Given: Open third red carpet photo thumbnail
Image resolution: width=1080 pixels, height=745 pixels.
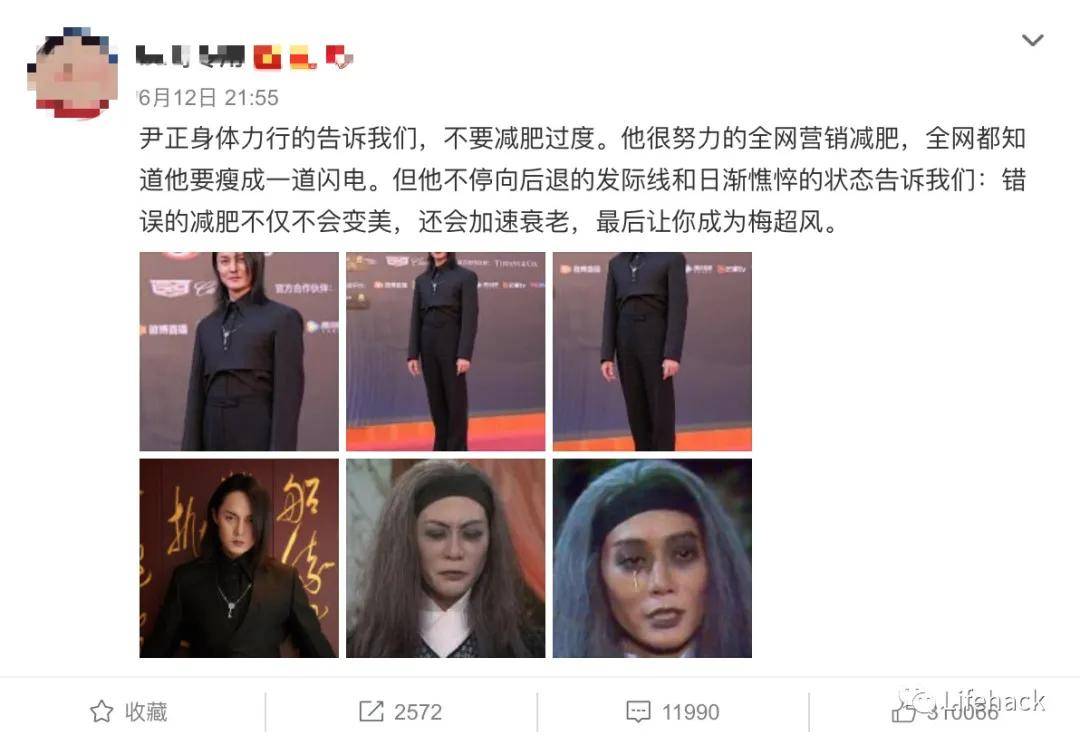Looking at the screenshot, I should click(x=652, y=351).
